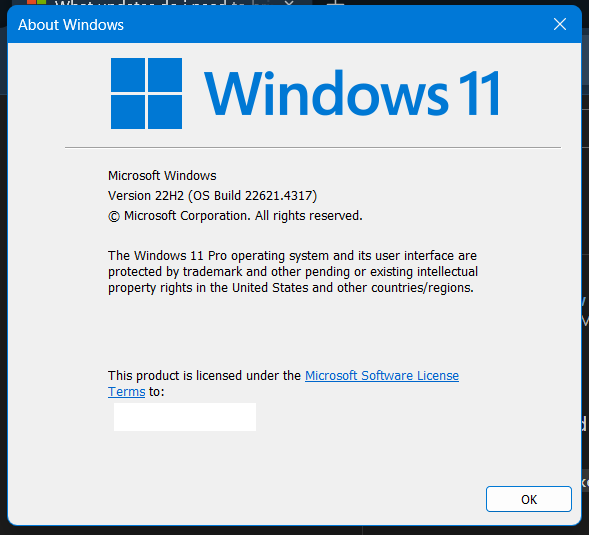Click the About Windows title bar text

(71, 25)
